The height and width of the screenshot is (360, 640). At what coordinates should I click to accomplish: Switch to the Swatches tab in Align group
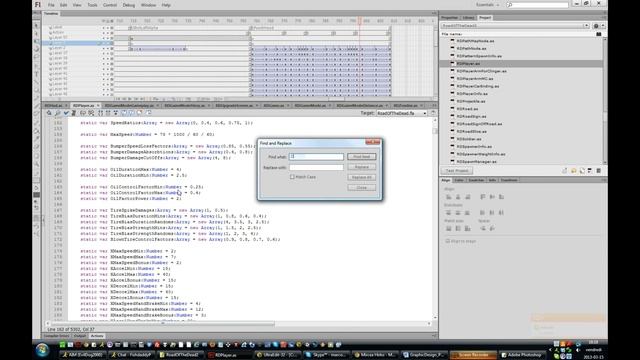point(476,180)
